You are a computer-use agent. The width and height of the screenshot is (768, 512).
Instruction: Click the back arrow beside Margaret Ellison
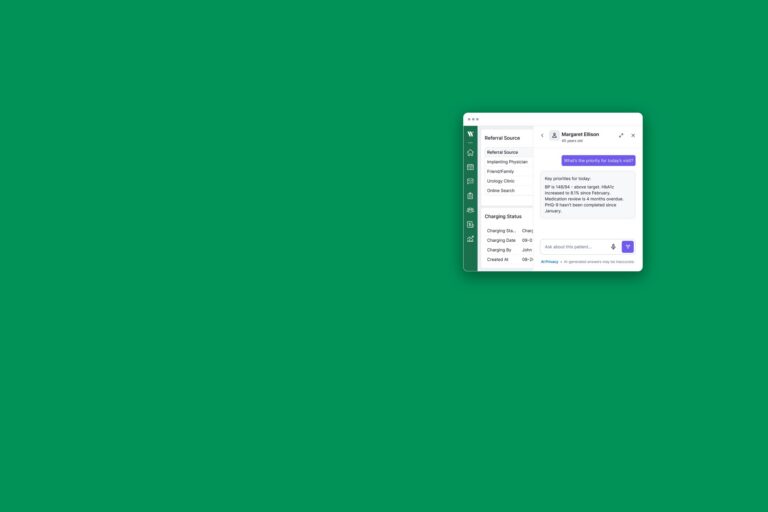[x=542, y=135]
